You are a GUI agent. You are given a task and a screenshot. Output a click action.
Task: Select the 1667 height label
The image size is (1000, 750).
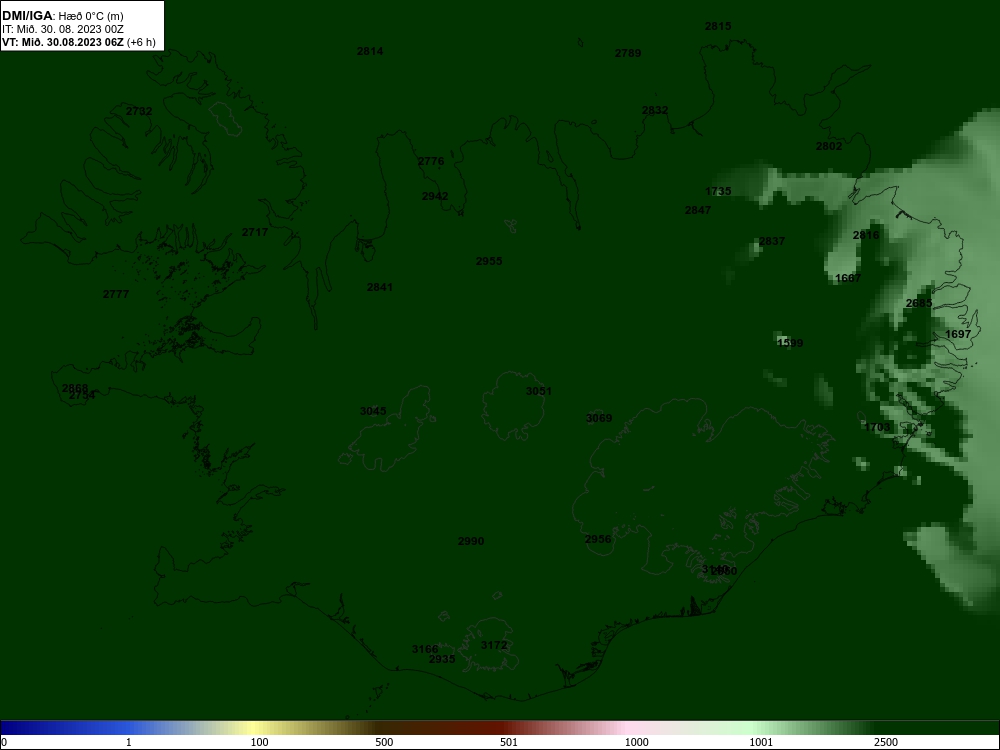click(x=848, y=278)
